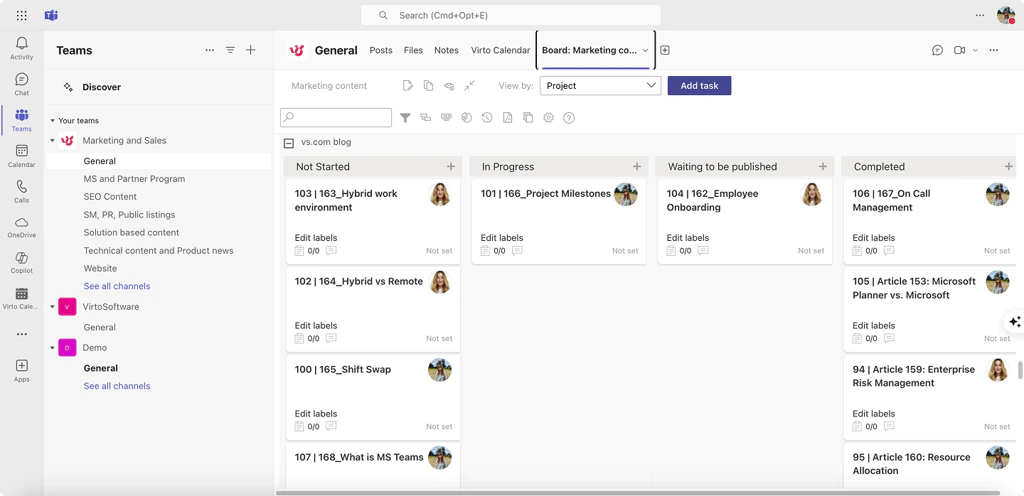This screenshot has width=1024, height=496.
Task: Switch to the Virto Calendar tab
Action: (x=500, y=50)
